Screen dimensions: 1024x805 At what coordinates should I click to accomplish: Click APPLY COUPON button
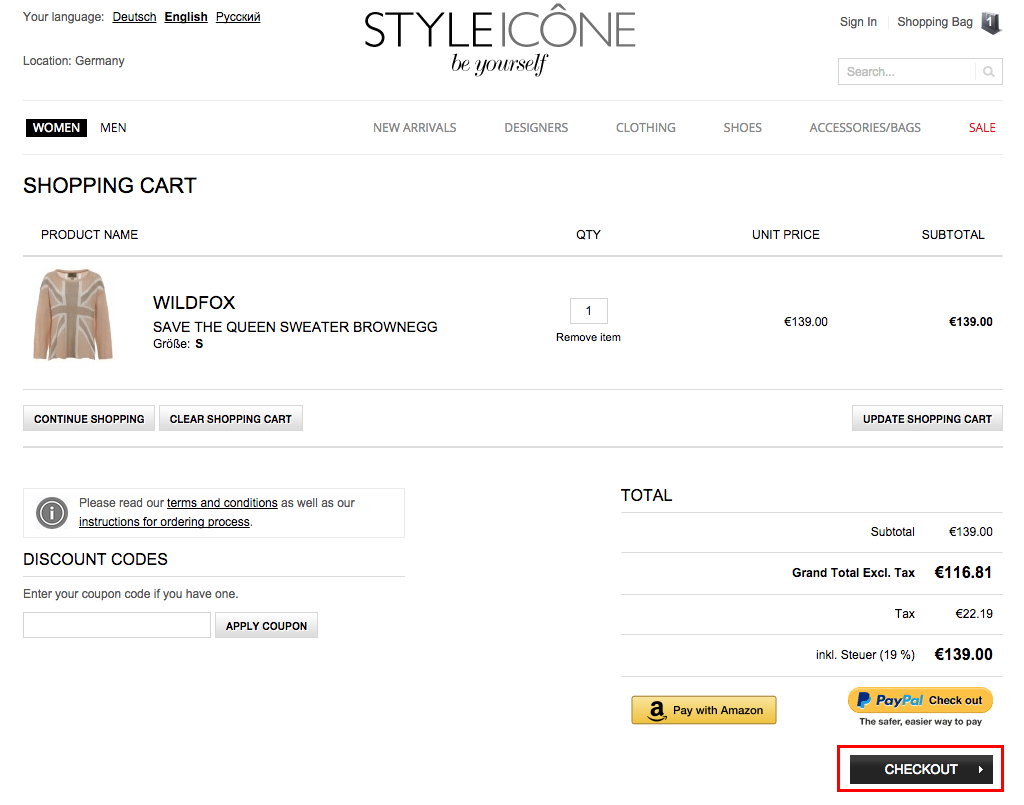266,625
